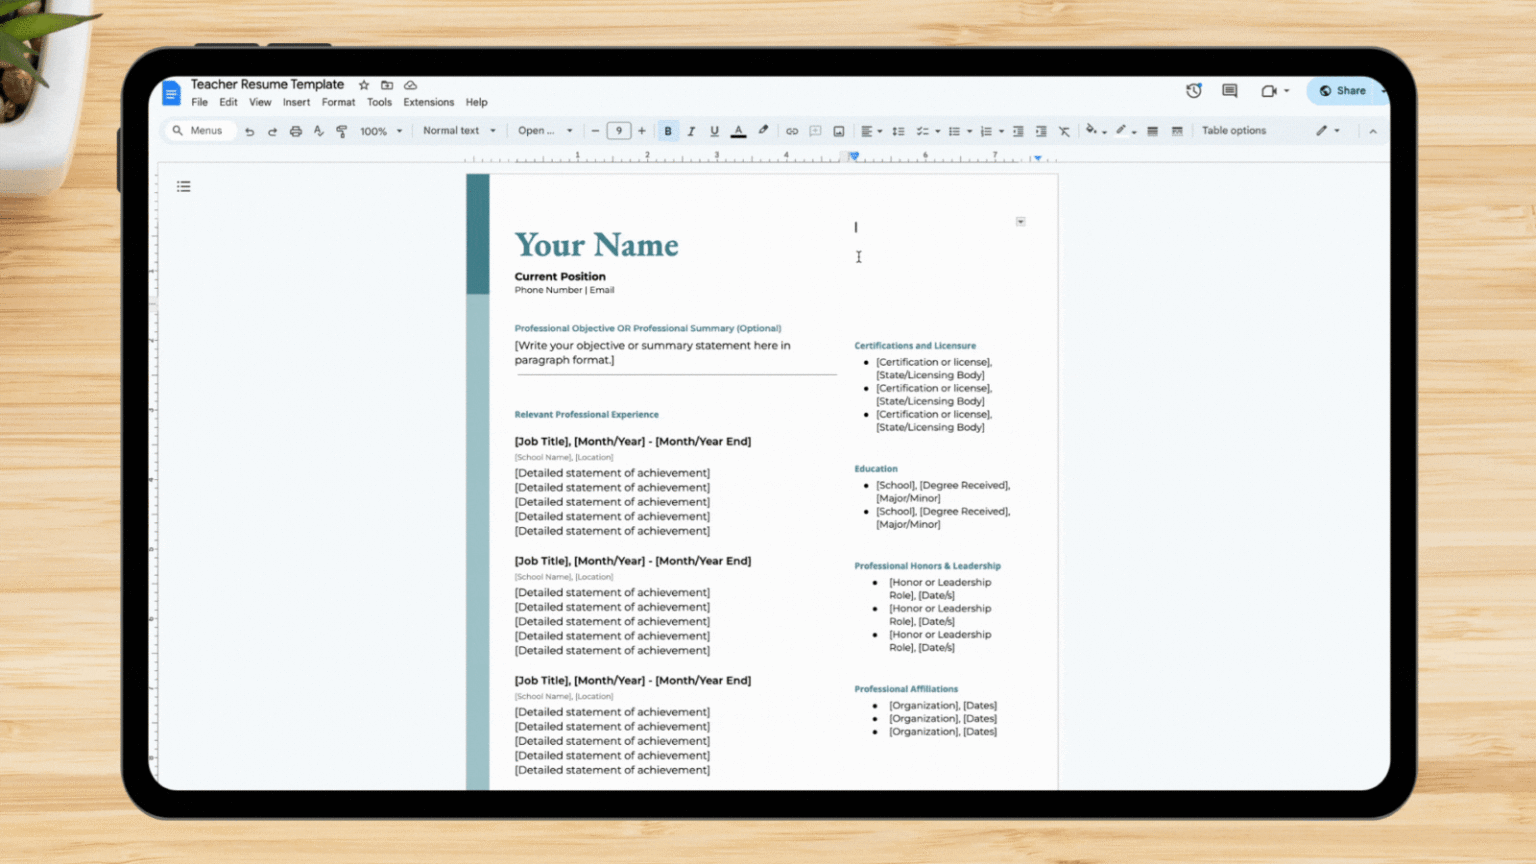Open the text color picker

coord(738,131)
